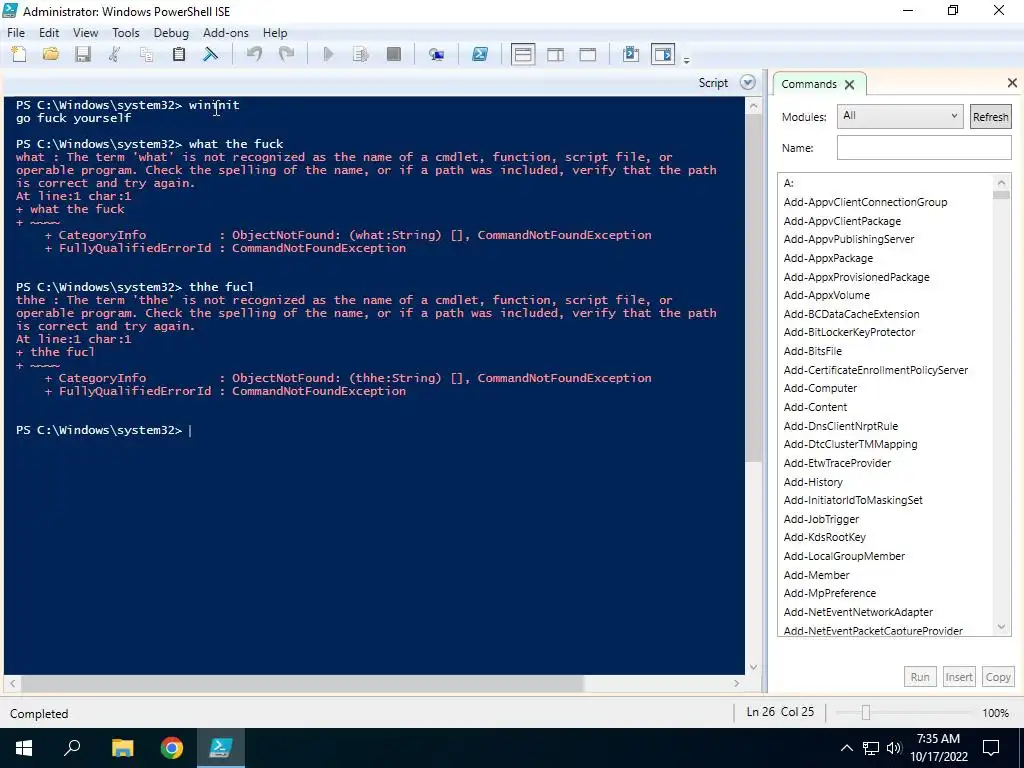Click the Run button in Commands pane
Image resolution: width=1024 pixels, height=768 pixels.
[x=920, y=677]
